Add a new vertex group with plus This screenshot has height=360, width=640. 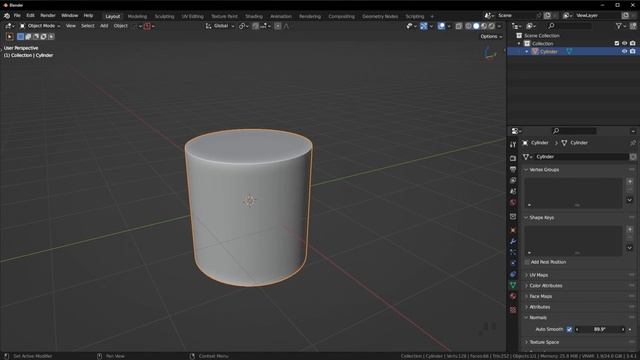pyautogui.click(x=629, y=182)
